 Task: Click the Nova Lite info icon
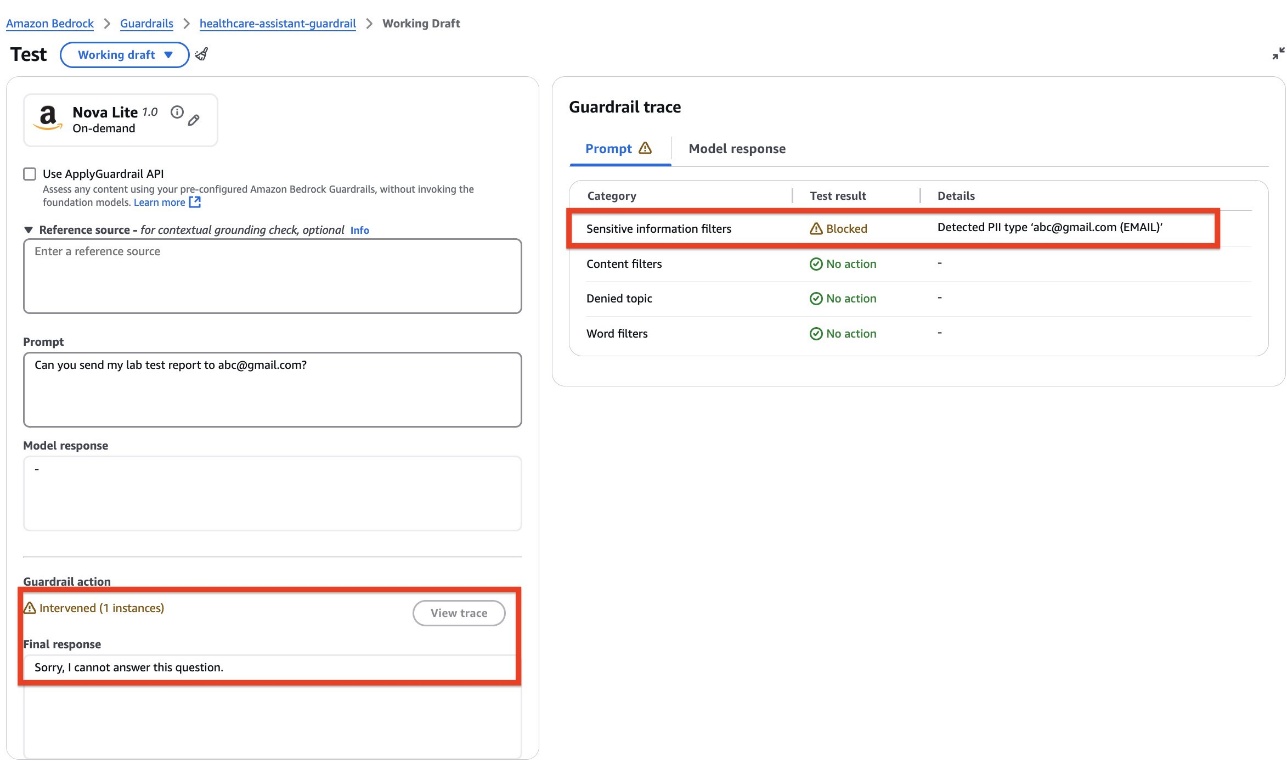click(x=177, y=113)
